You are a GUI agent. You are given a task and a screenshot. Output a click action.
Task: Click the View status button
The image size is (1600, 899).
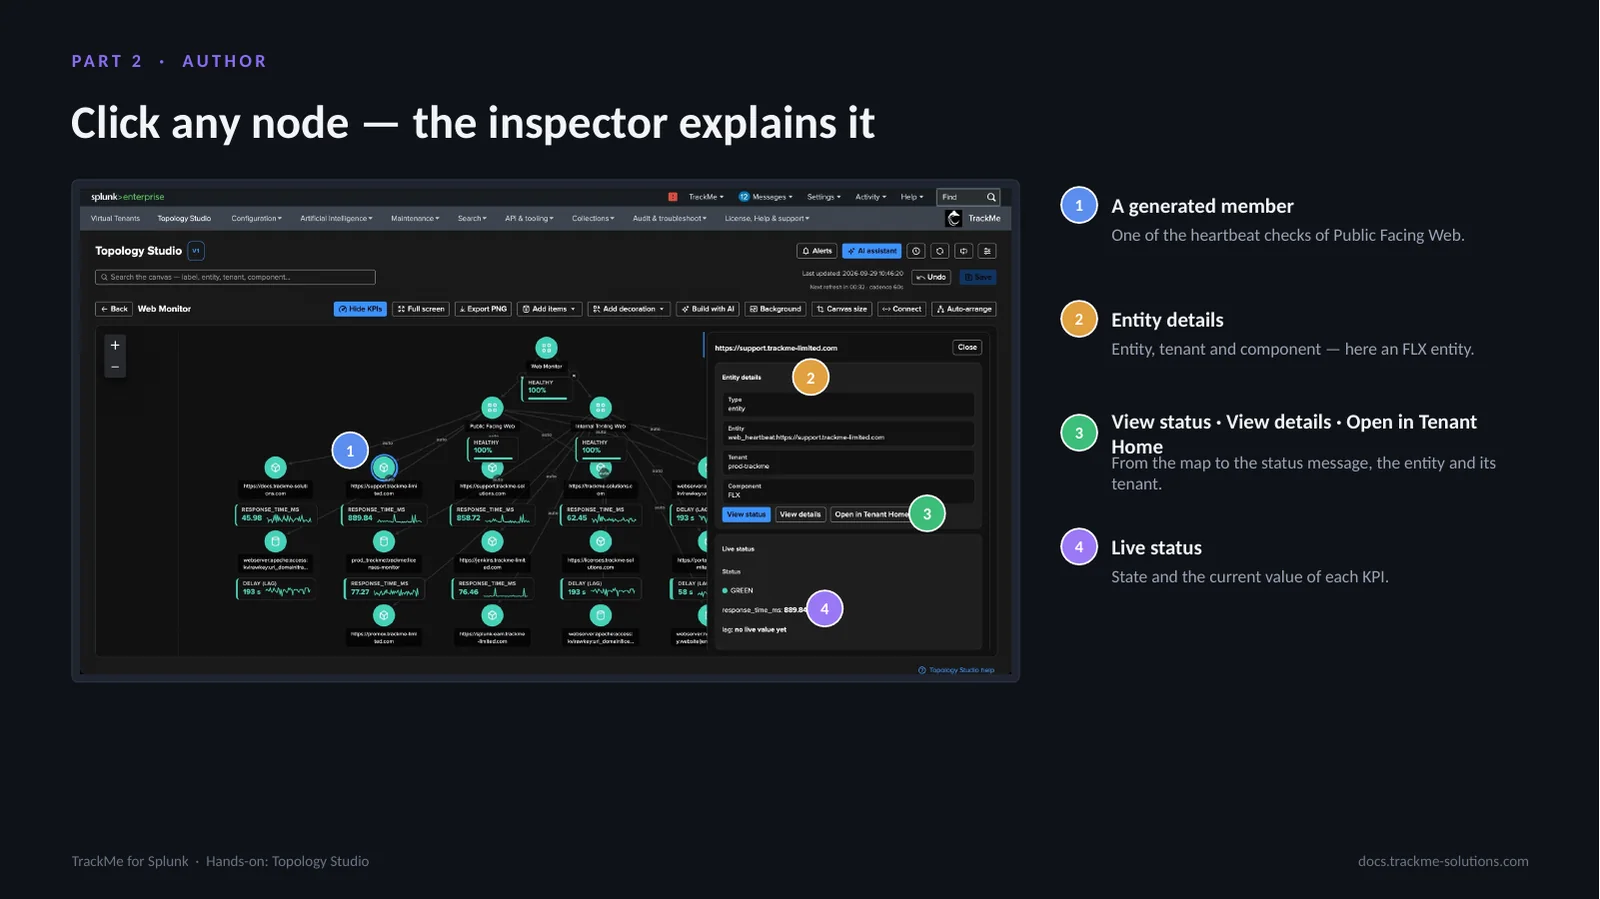click(746, 514)
